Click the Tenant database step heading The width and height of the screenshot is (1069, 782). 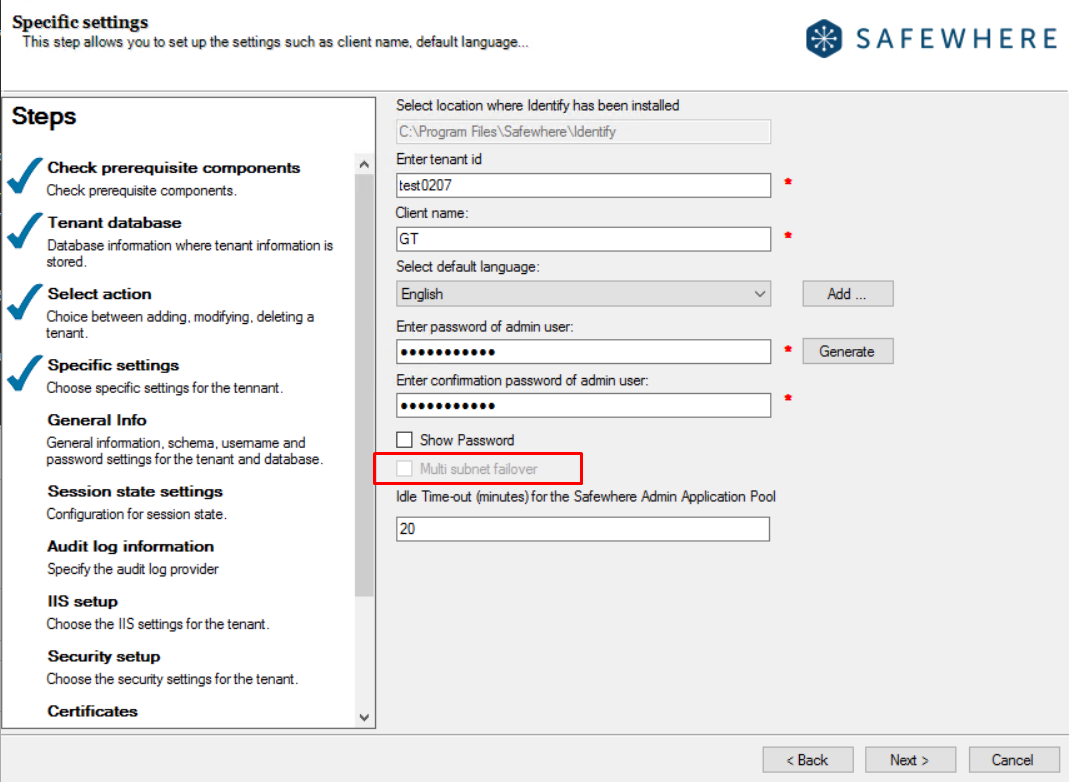click(115, 223)
